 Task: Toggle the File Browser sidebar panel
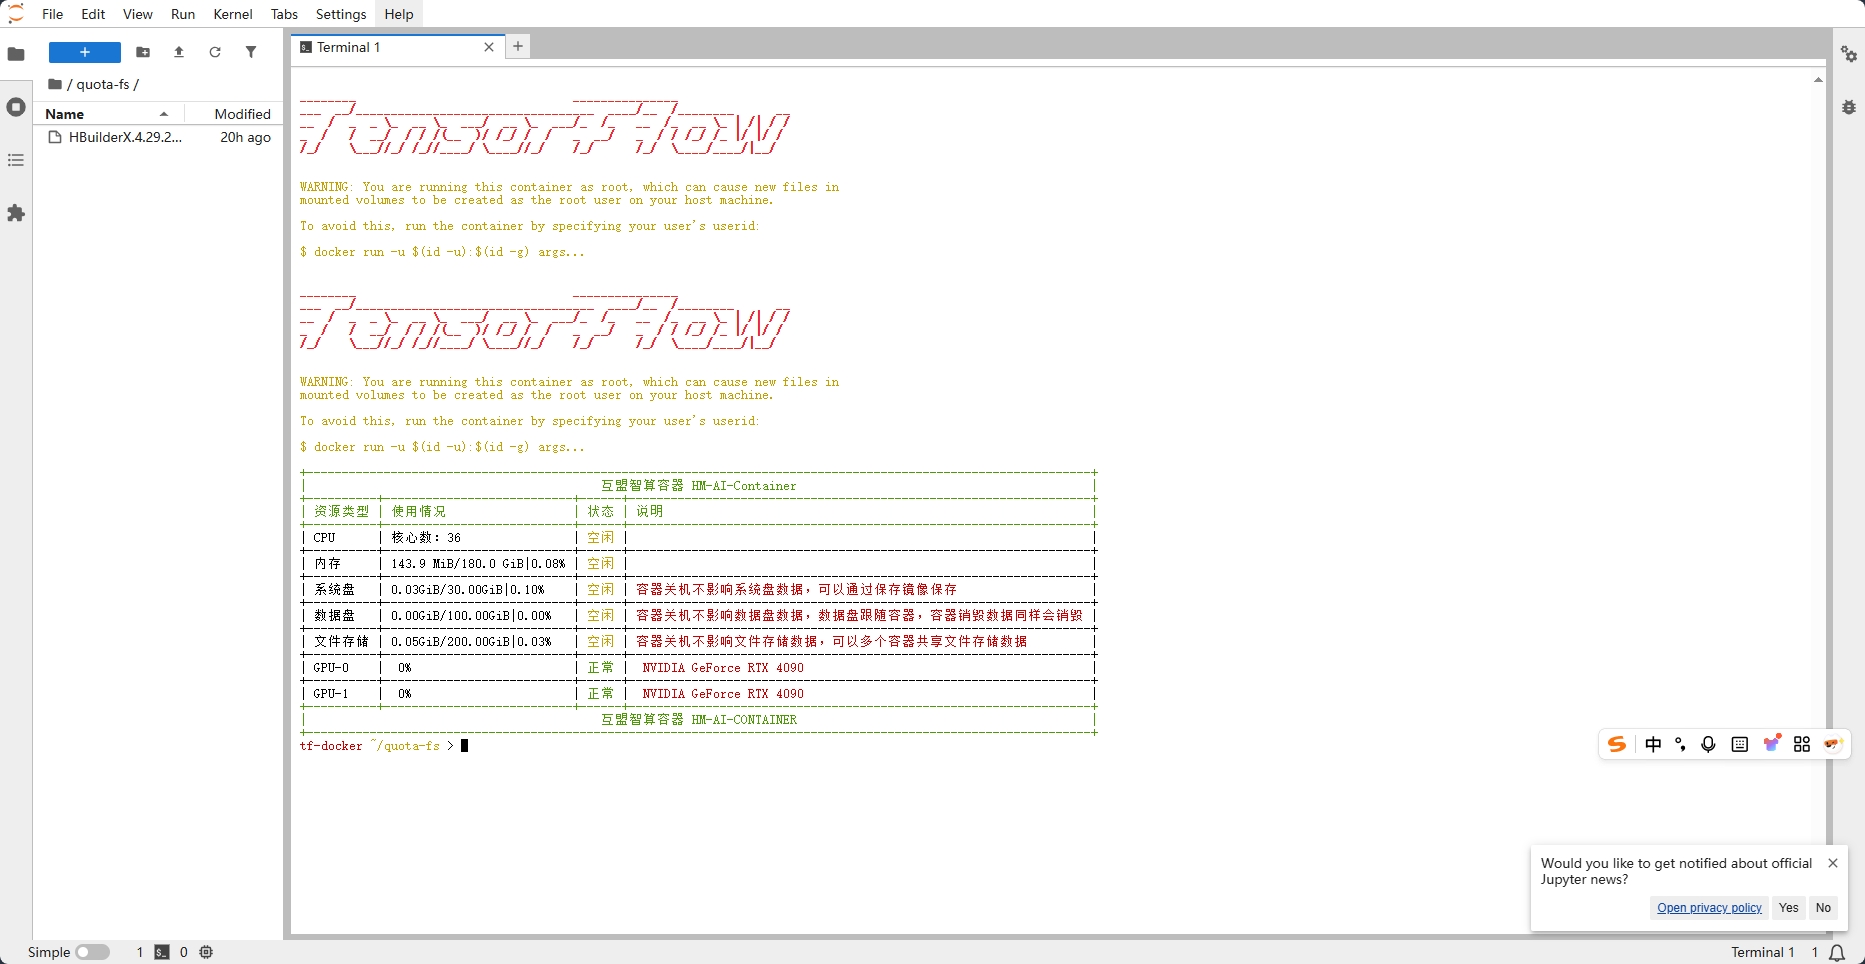(16, 54)
